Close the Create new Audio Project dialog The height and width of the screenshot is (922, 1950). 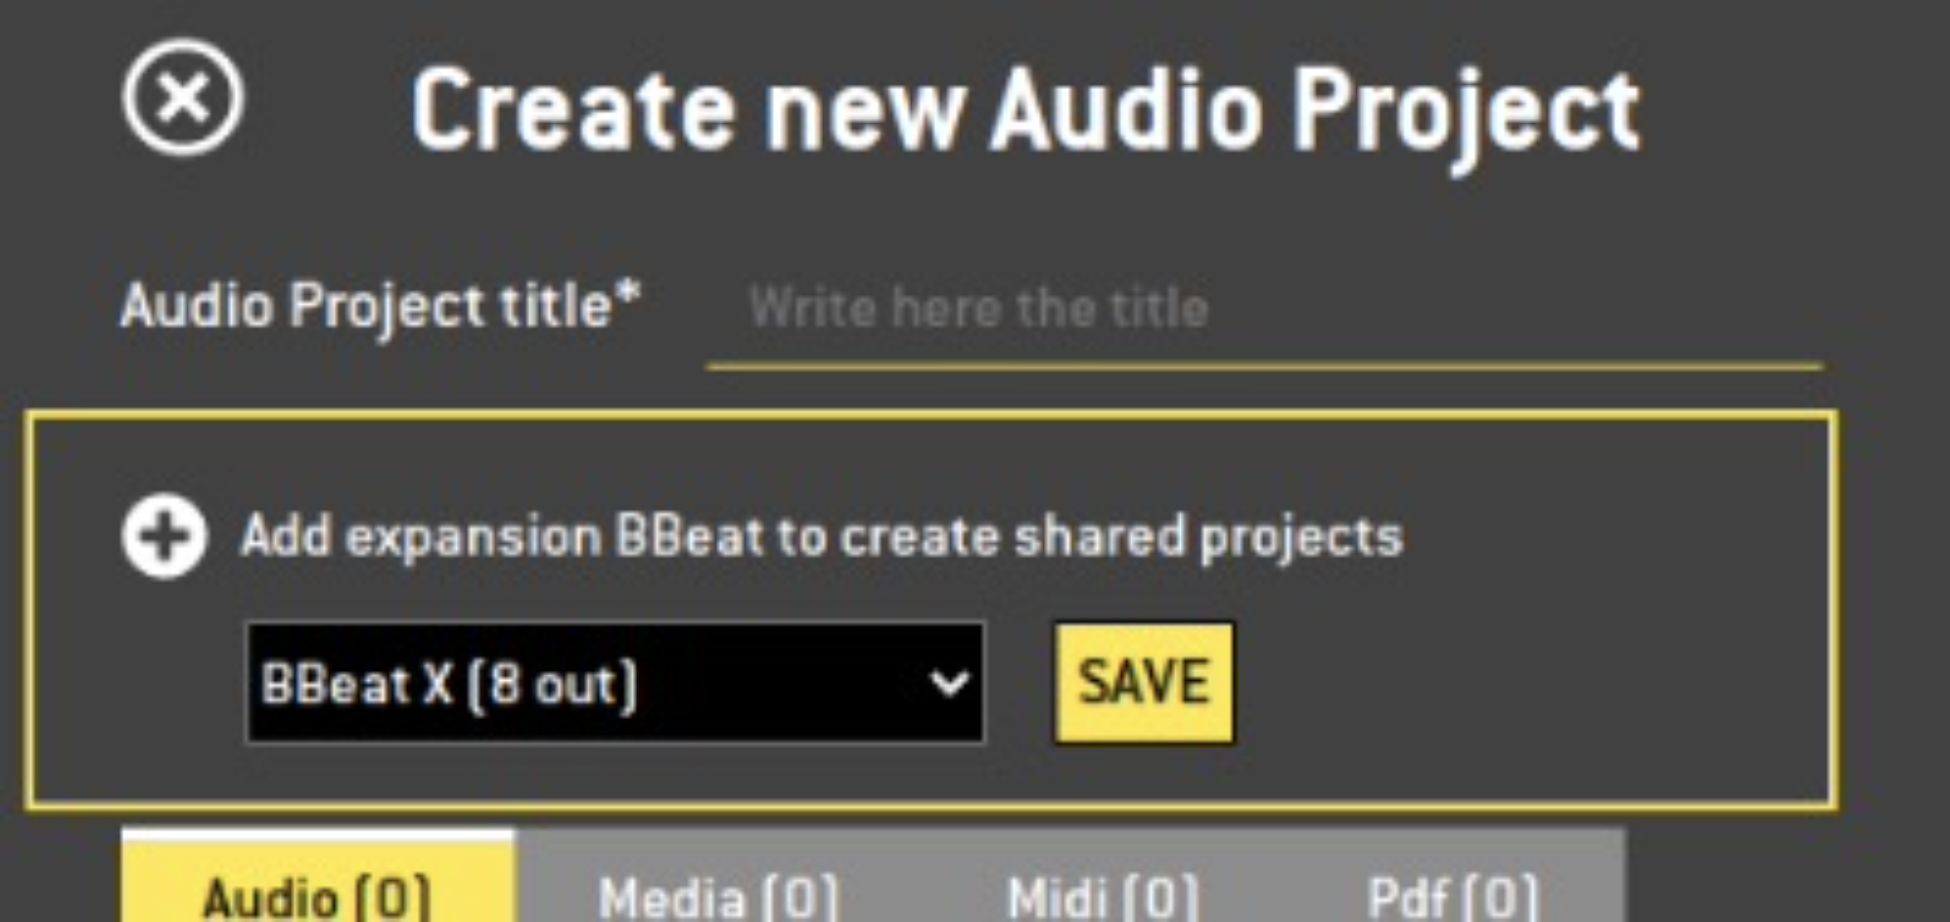(x=183, y=97)
